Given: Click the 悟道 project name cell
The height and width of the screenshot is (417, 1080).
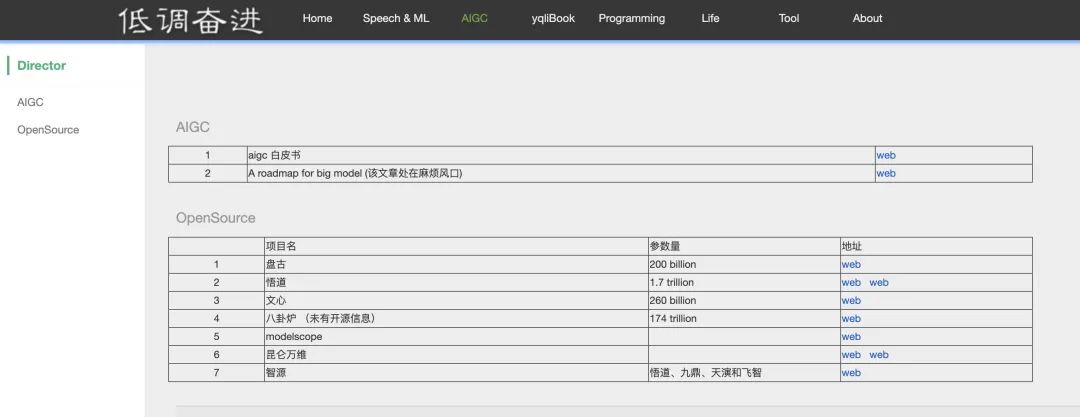Looking at the screenshot, I should 456,282.
